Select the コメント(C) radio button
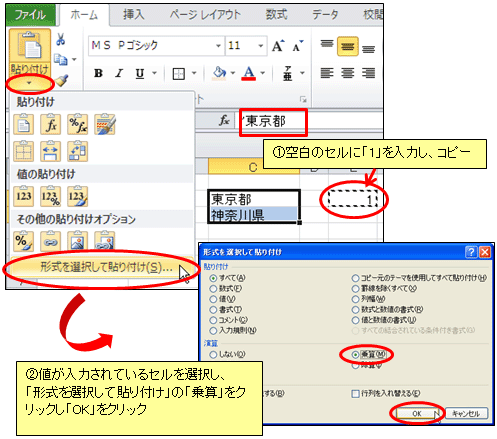The height and width of the screenshot is (439, 497). pyautogui.click(x=213, y=320)
